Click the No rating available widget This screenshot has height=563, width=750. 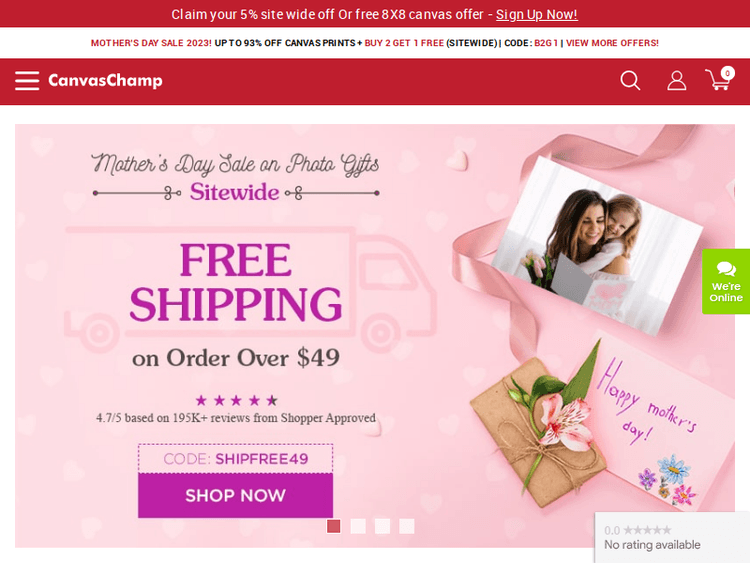coord(672,537)
